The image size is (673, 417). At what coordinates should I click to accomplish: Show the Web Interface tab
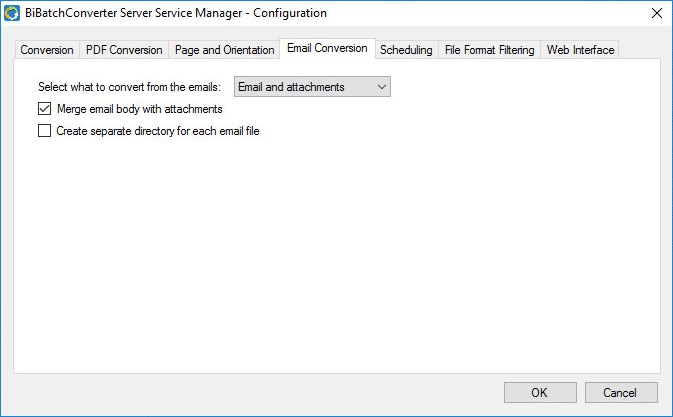580,50
